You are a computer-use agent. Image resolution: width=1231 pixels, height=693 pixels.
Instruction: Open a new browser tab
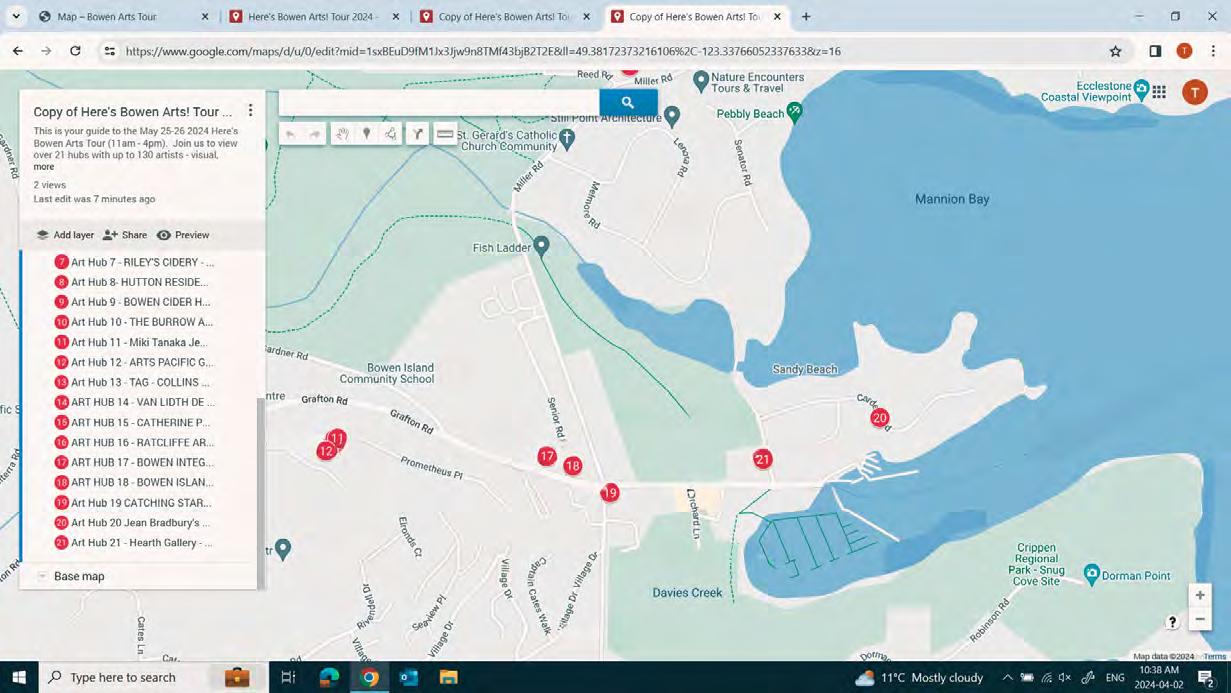coord(806,17)
